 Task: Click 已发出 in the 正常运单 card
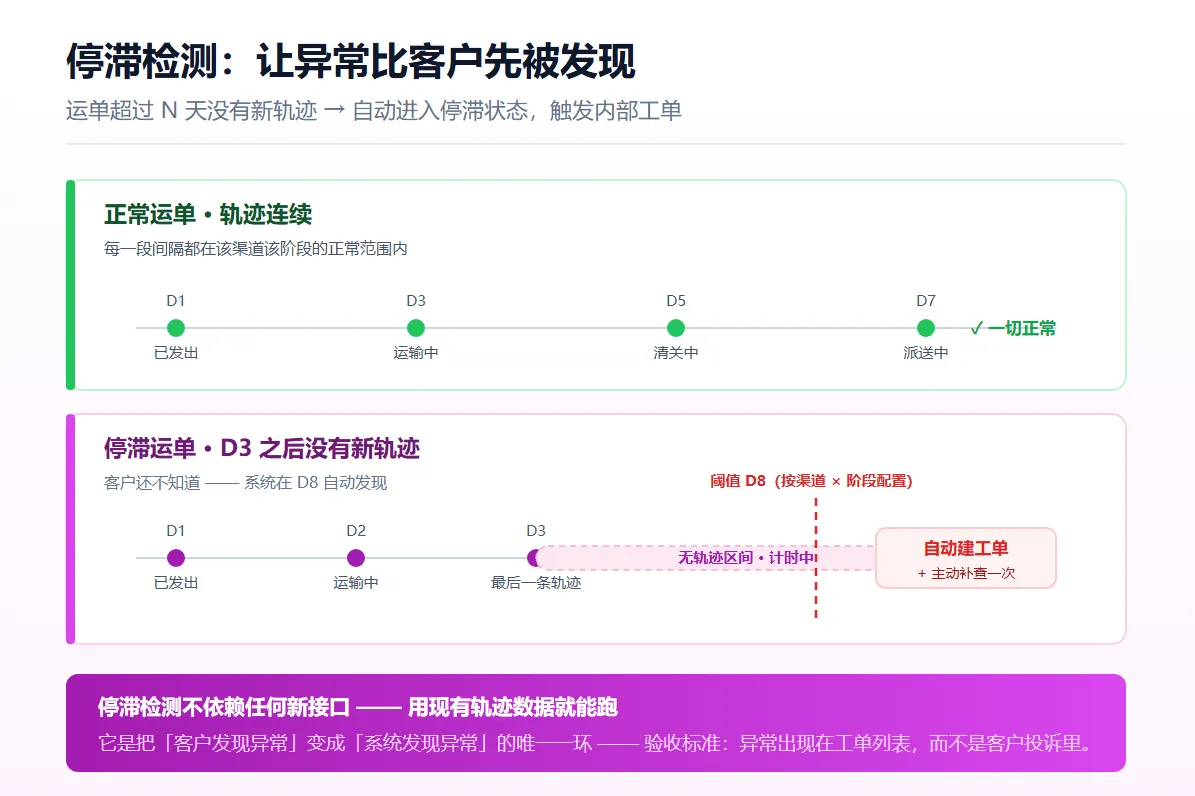click(176, 353)
